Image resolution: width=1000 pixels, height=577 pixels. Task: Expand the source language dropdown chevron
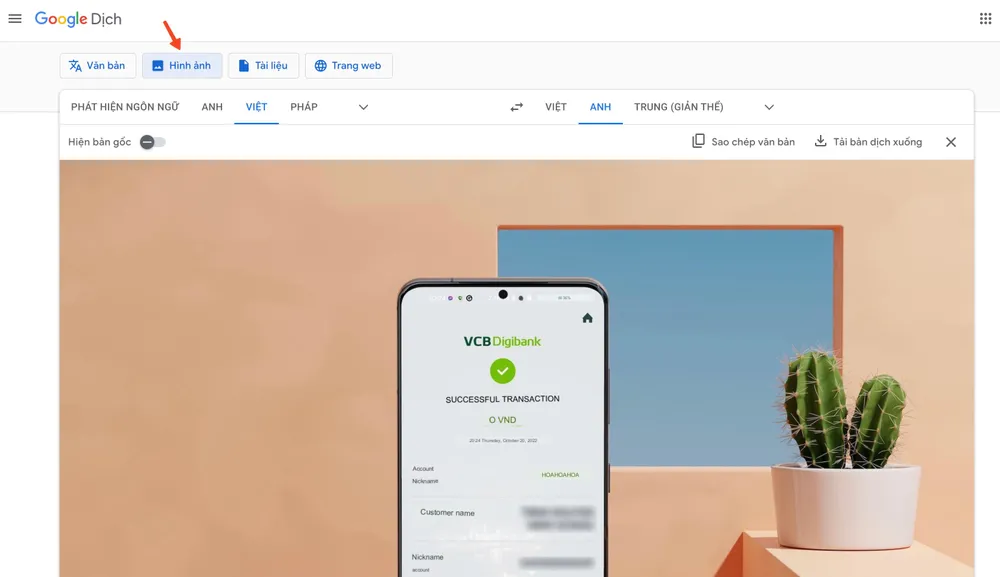362,106
